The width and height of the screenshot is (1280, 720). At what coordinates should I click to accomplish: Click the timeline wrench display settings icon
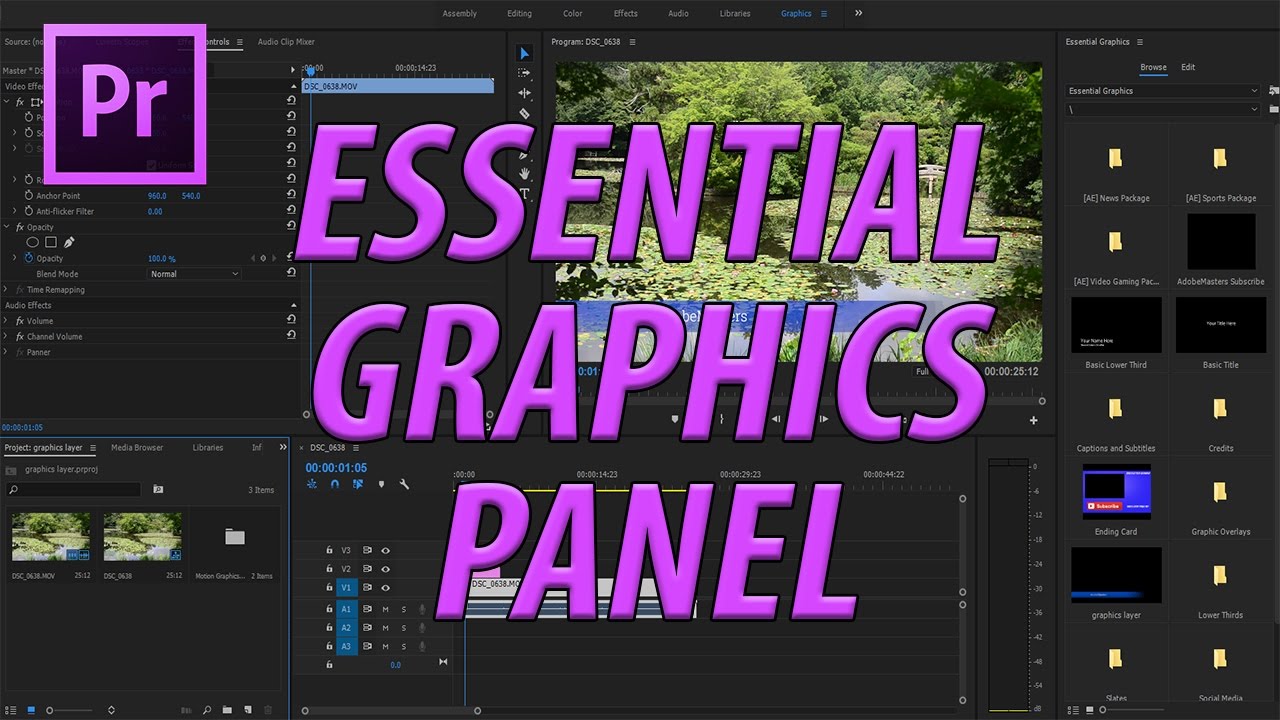[x=404, y=484]
